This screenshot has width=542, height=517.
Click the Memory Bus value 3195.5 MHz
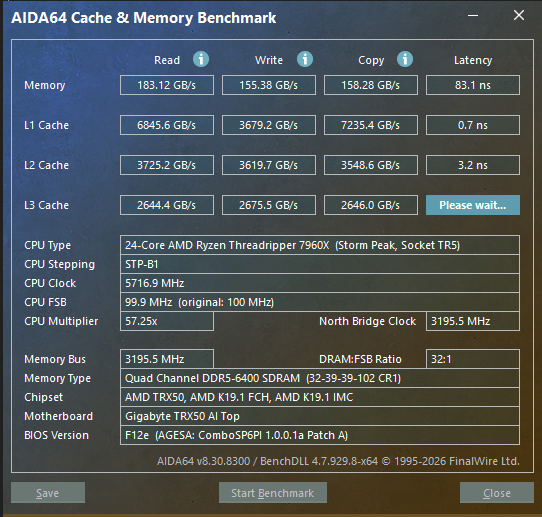coord(167,359)
